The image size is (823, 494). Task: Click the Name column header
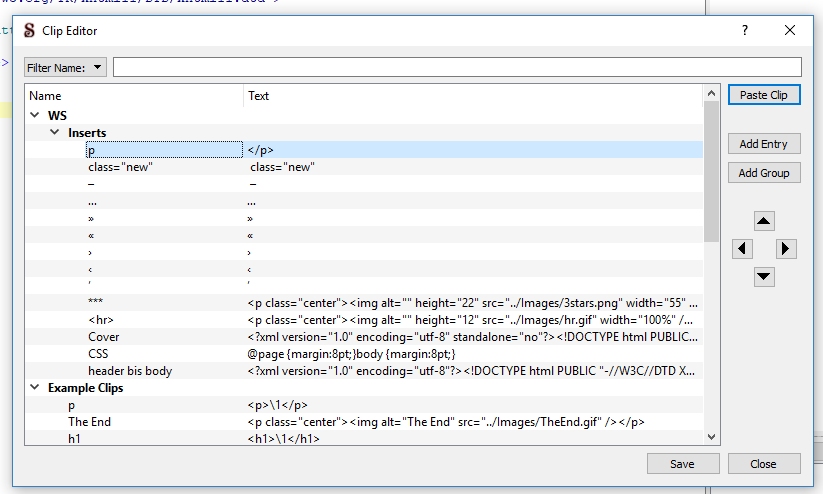pos(46,96)
